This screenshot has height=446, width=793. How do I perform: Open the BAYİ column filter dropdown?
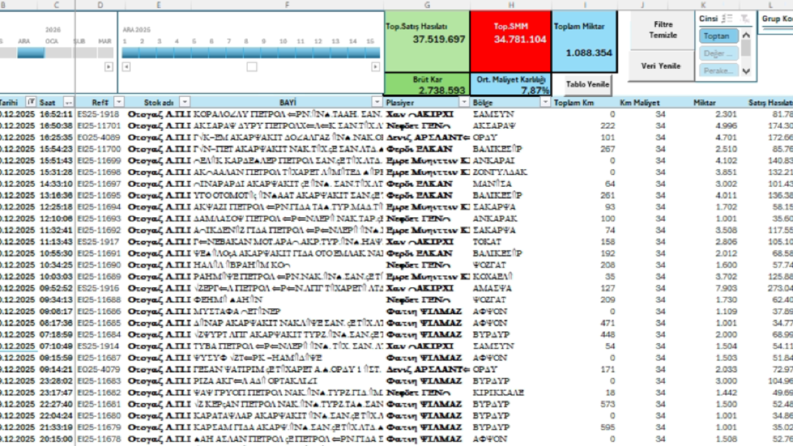[x=376, y=102]
